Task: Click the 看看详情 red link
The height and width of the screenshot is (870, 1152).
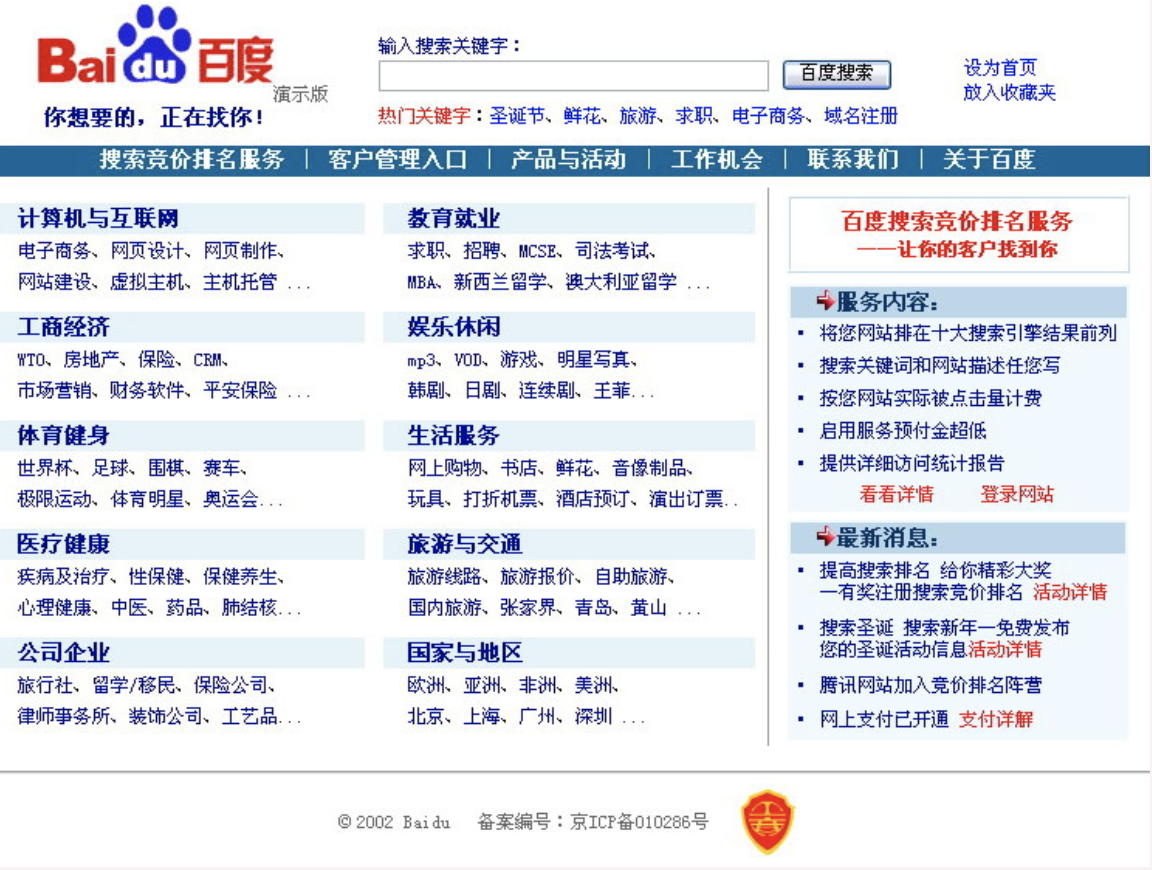Action: coord(896,494)
